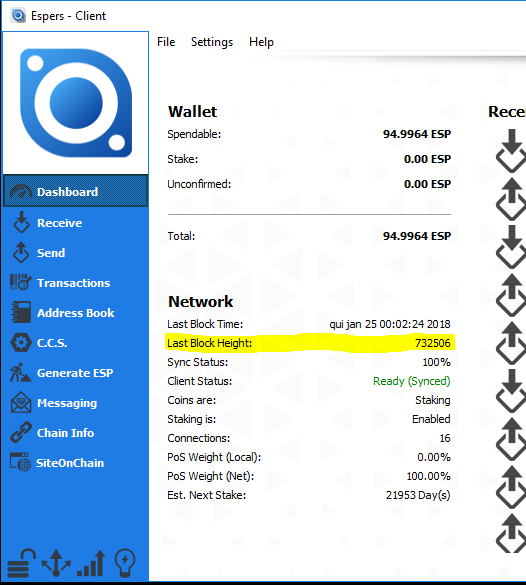Click the Unconfirmed: label
526x585 pixels.
(199, 184)
